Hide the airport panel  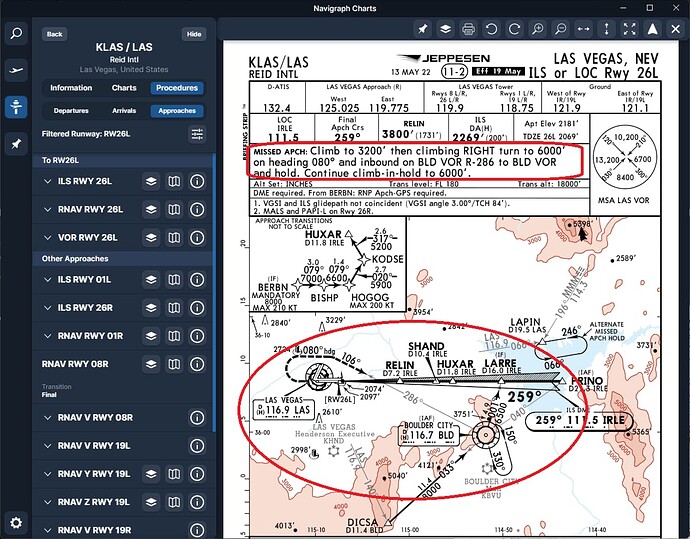pos(194,34)
